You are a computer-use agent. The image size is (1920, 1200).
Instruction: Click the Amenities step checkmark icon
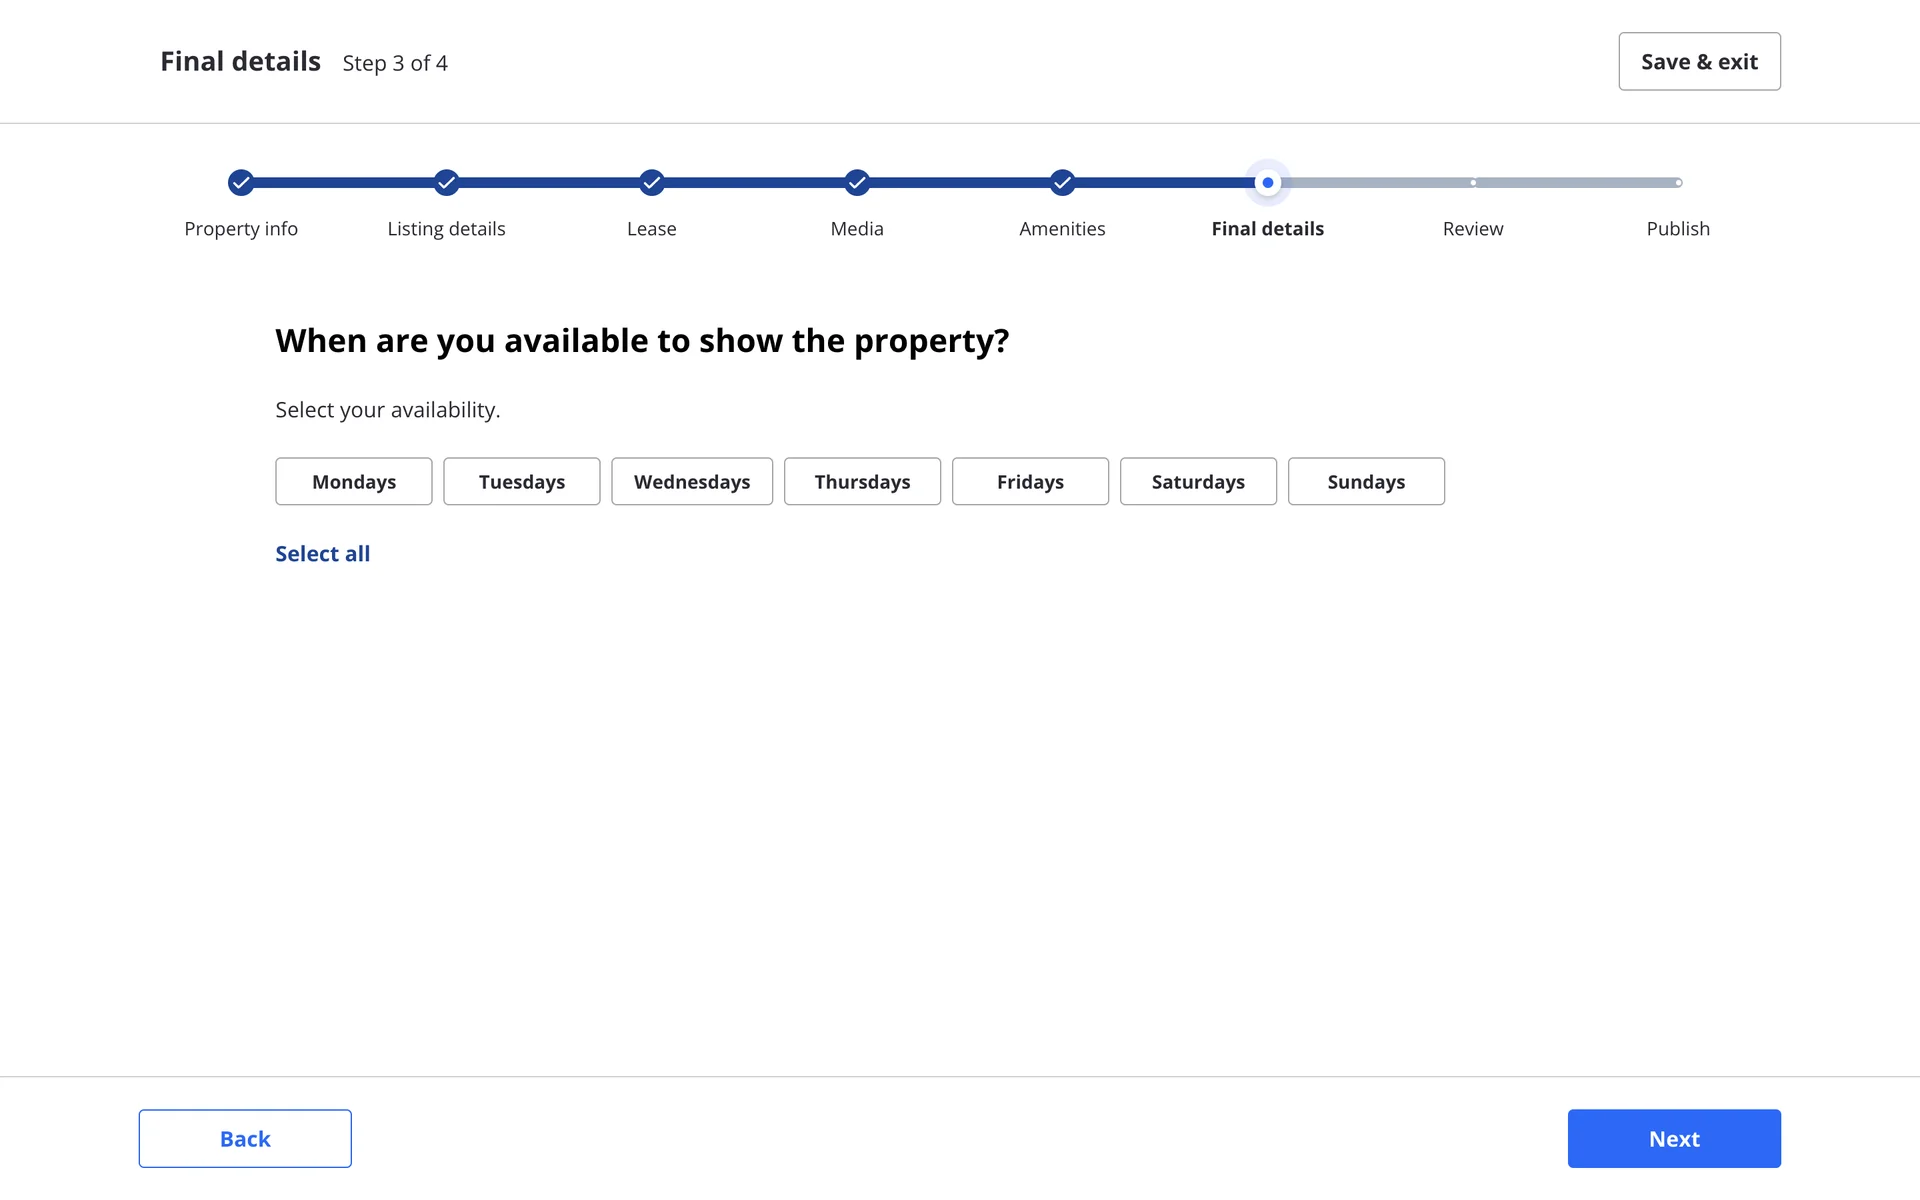[1062, 182]
